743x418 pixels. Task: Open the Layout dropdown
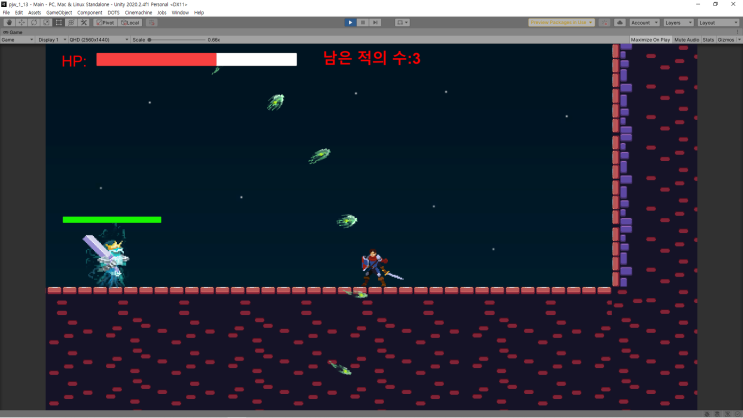click(x=718, y=22)
